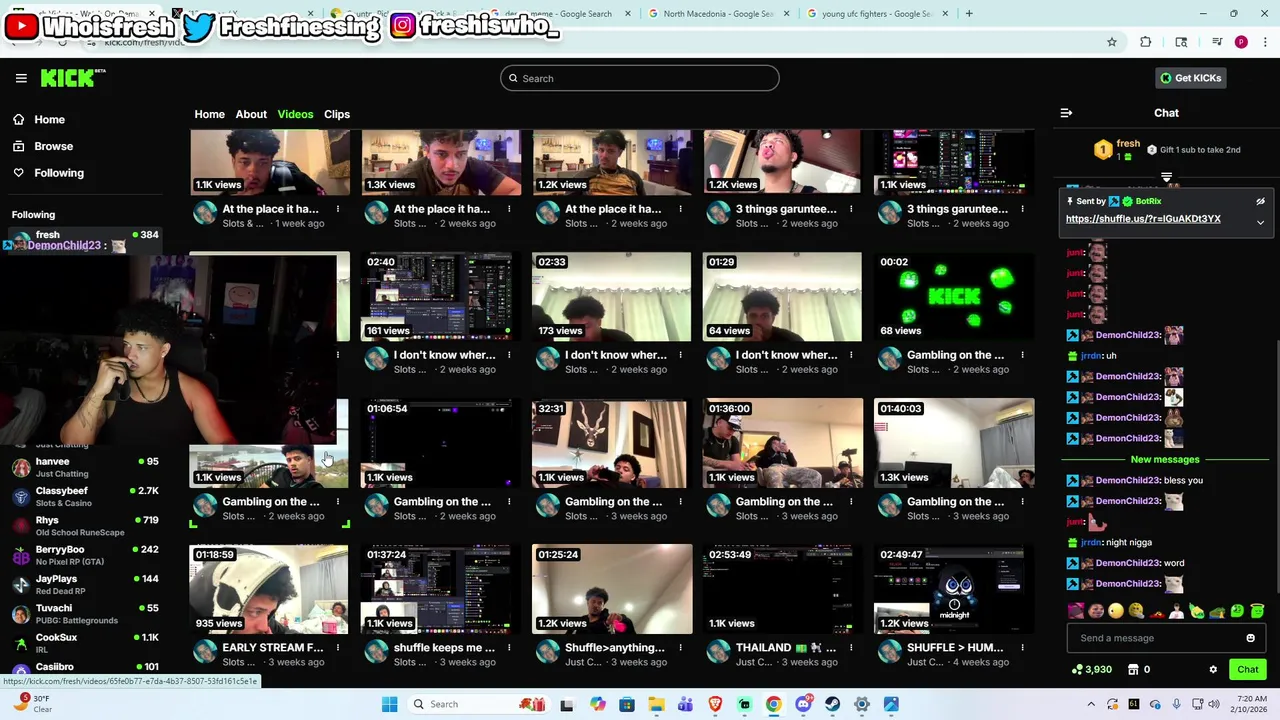Open options for 68 views Gambling video
The height and width of the screenshot is (720, 1280).
tap(1022, 355)
